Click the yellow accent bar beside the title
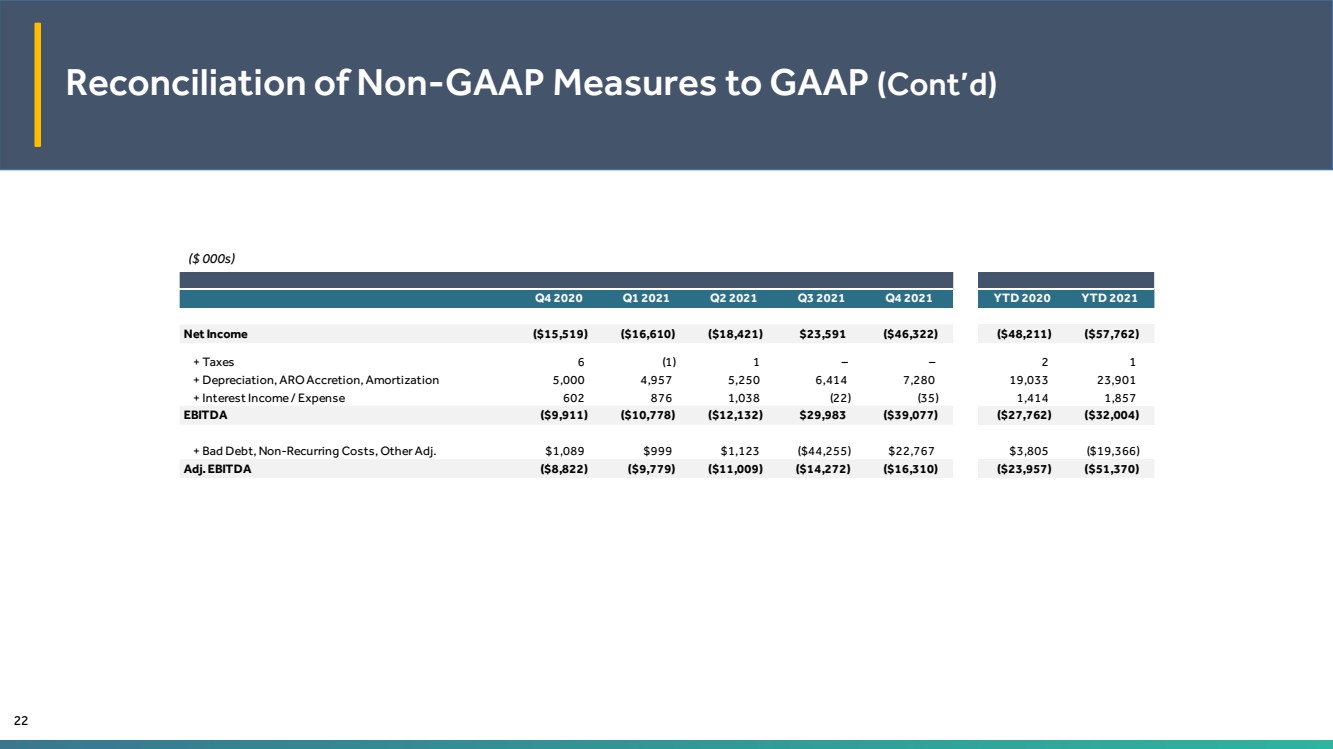The width and height of the screenshot is (1333, 749). point(38,84)
